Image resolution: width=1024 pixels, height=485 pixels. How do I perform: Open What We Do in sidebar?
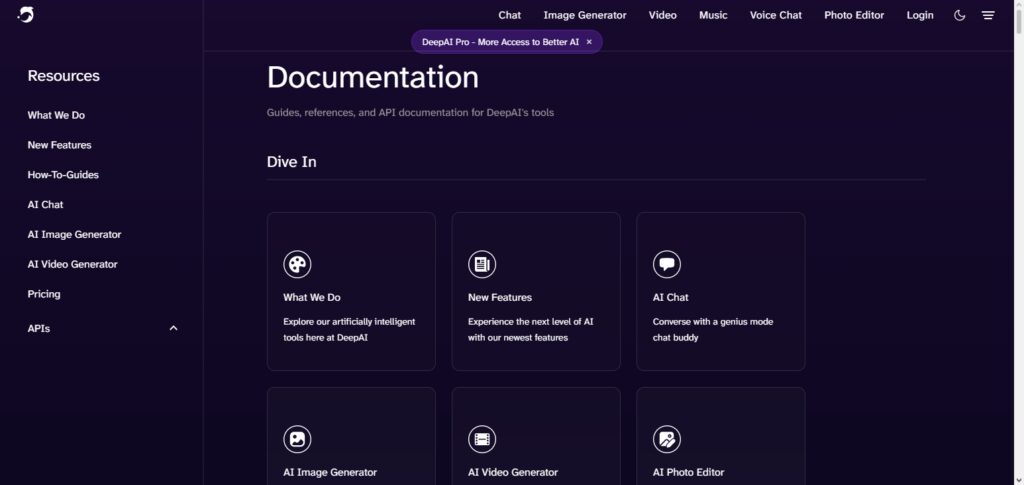click(56, 115)
